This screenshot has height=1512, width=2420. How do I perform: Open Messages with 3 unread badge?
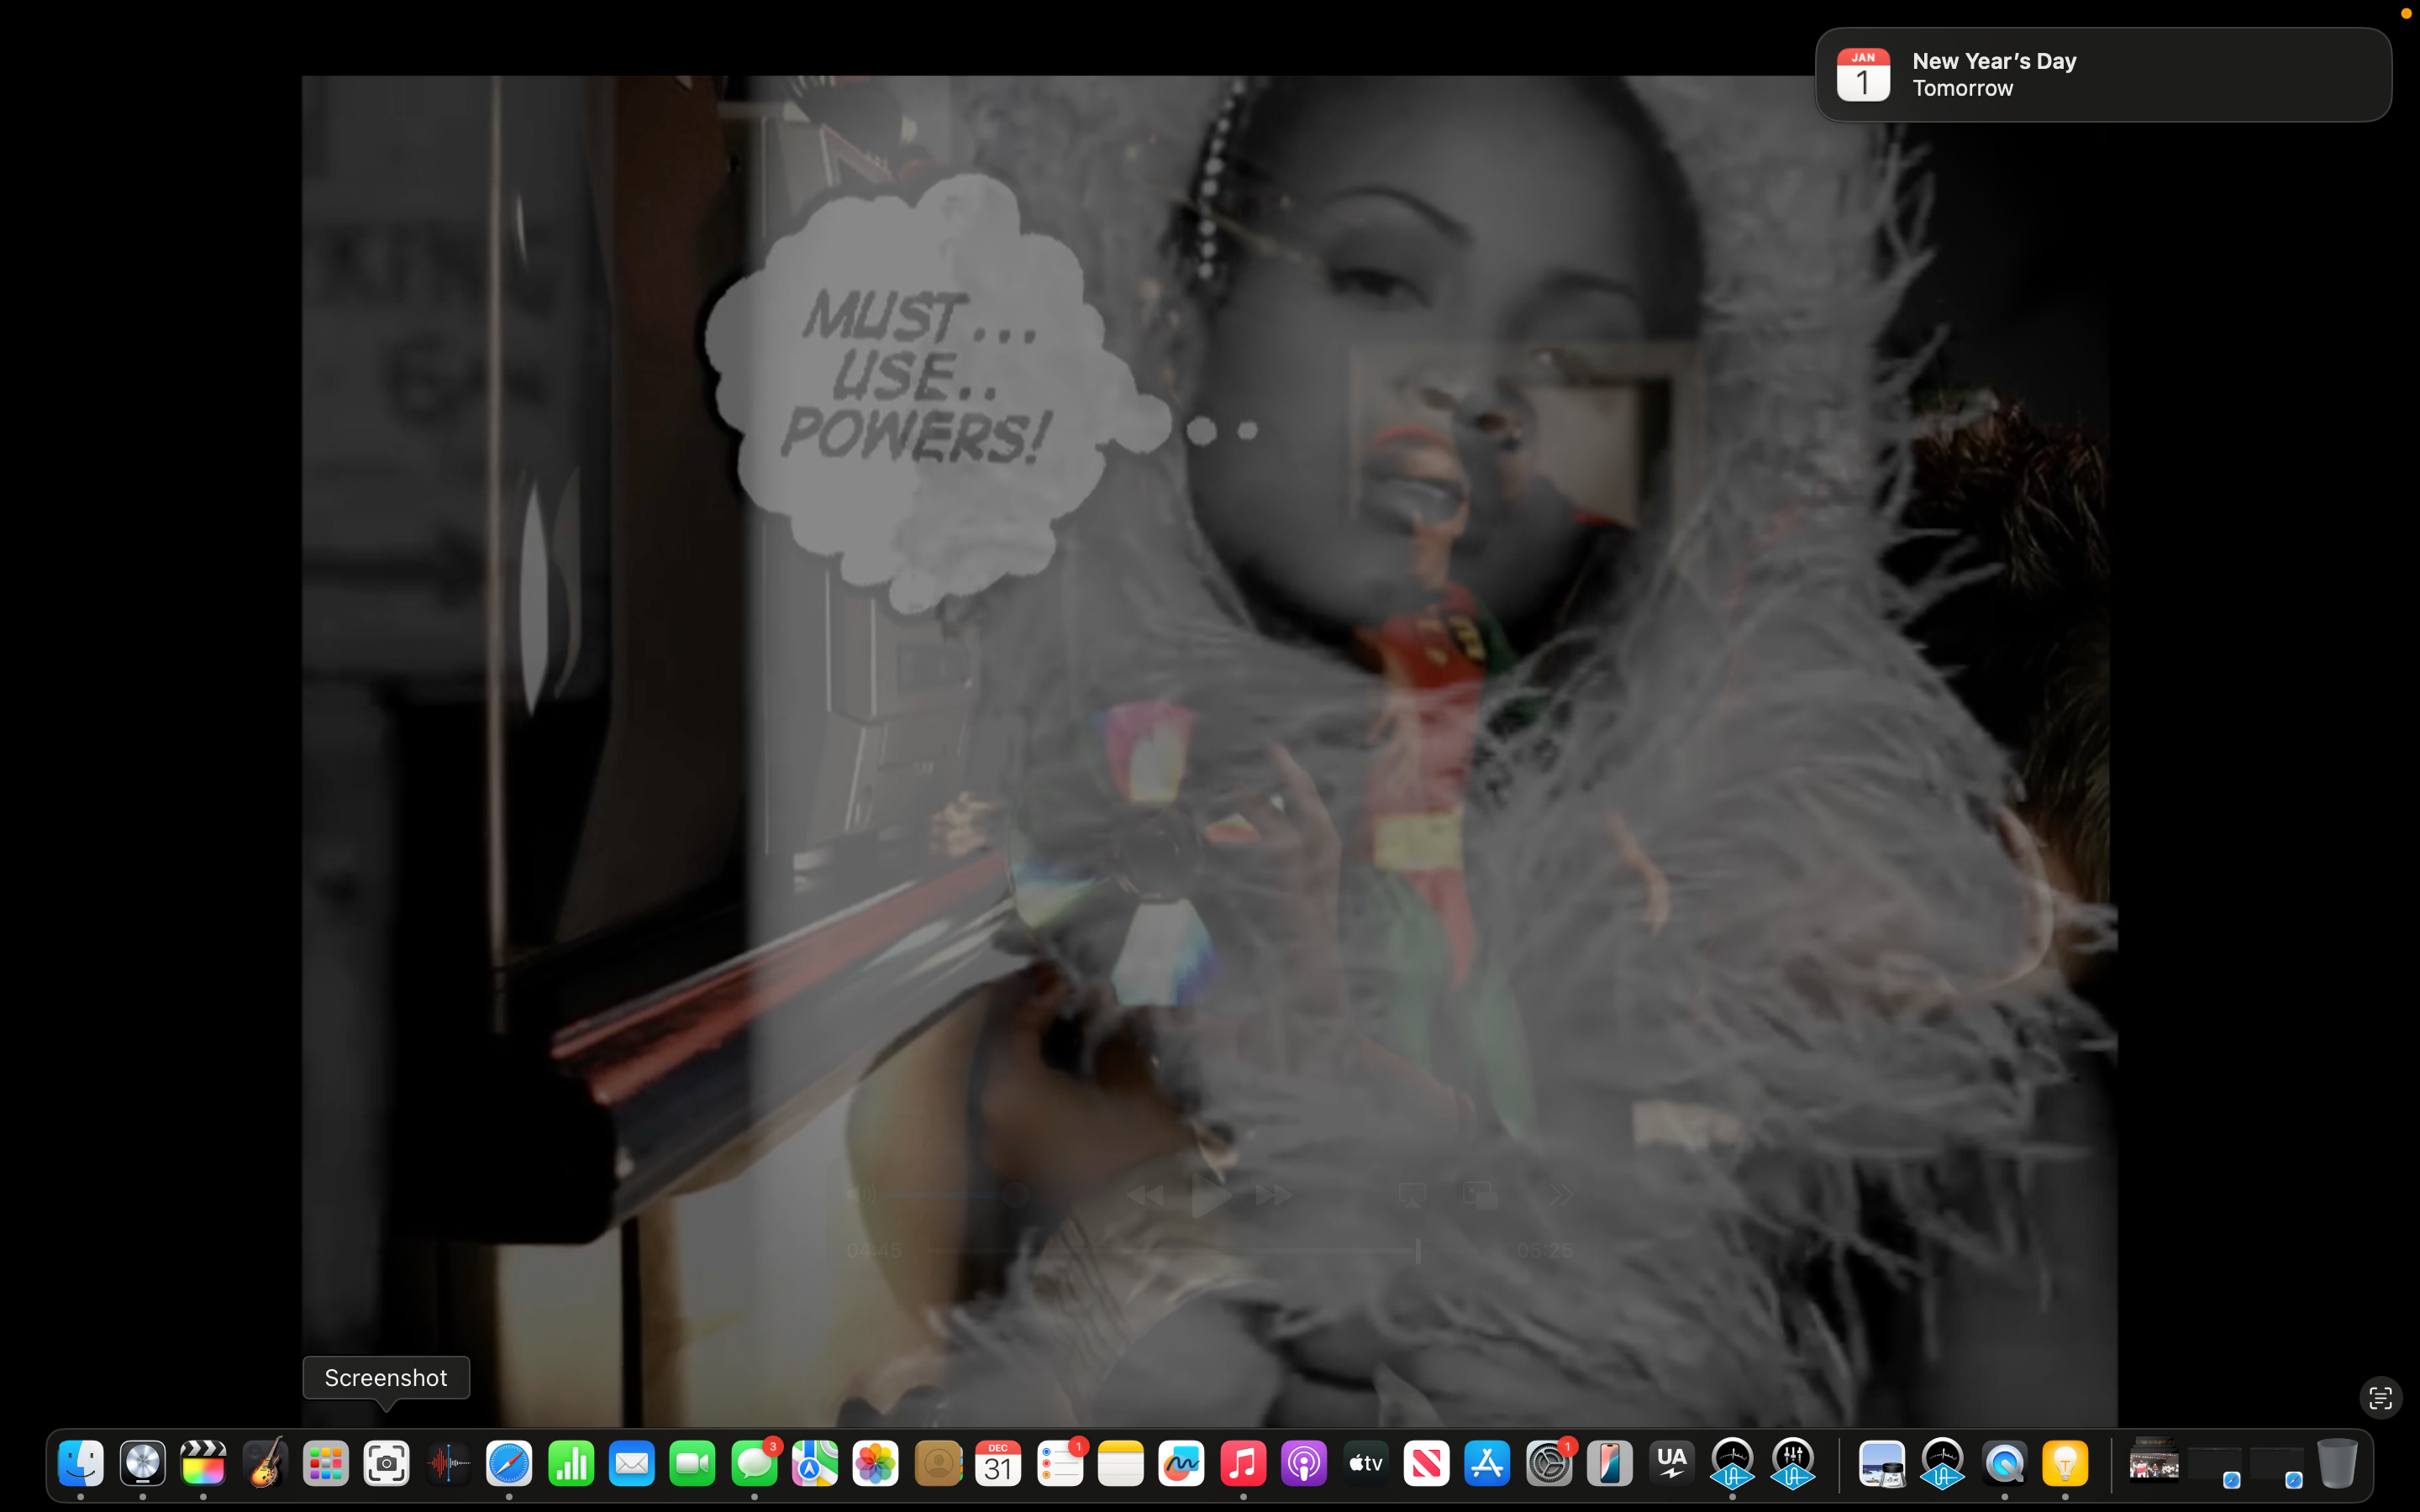pyautogui.click(x=754, y=1464)
